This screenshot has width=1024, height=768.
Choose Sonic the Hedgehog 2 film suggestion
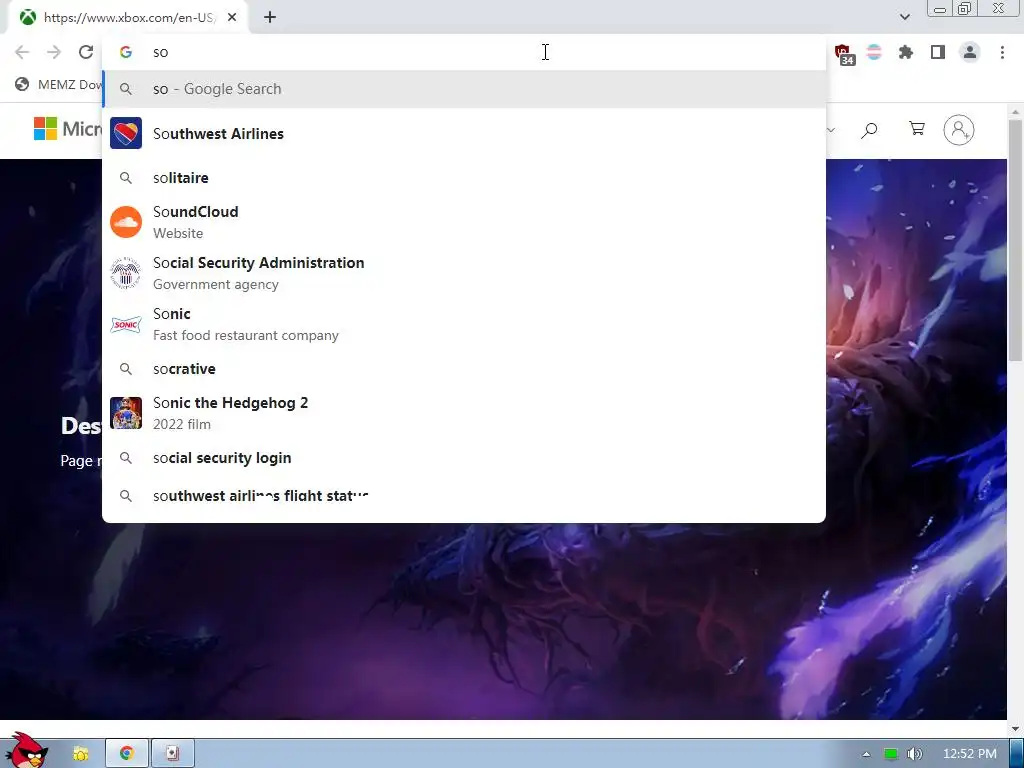(x=464, y=413)
